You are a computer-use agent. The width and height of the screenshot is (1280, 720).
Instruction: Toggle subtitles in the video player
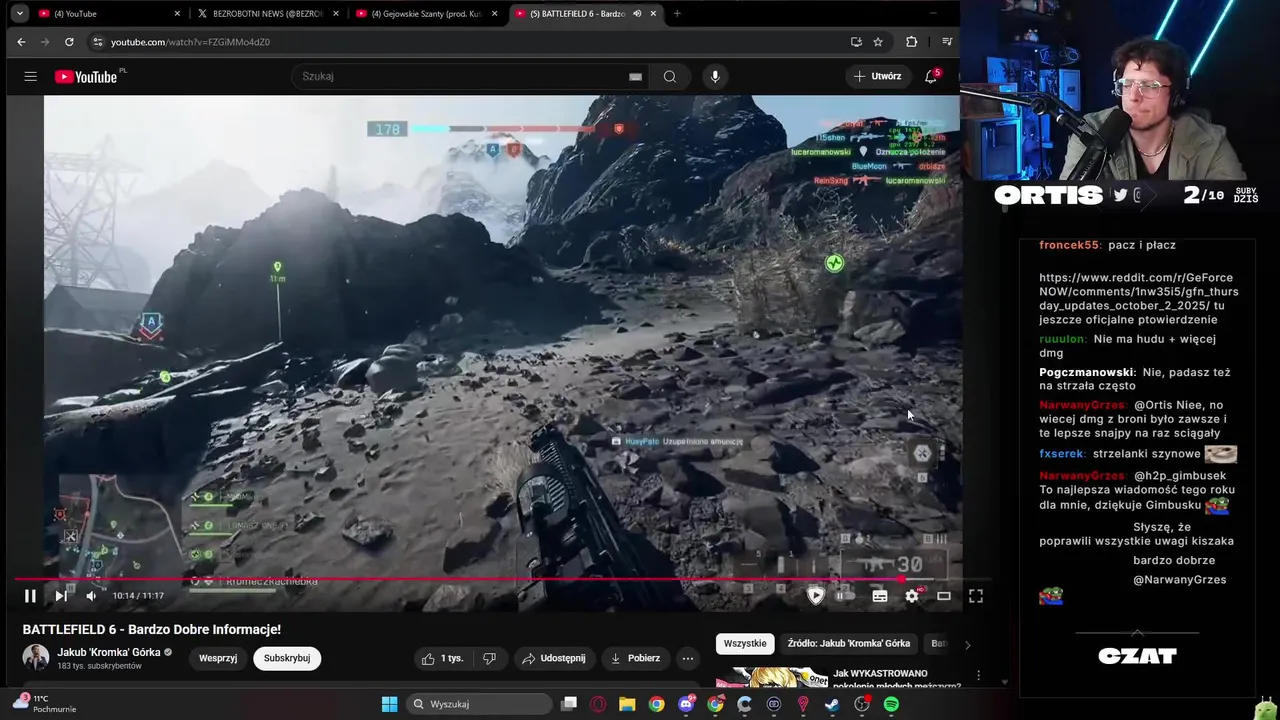pyautogui.click(x=879, y=596)
